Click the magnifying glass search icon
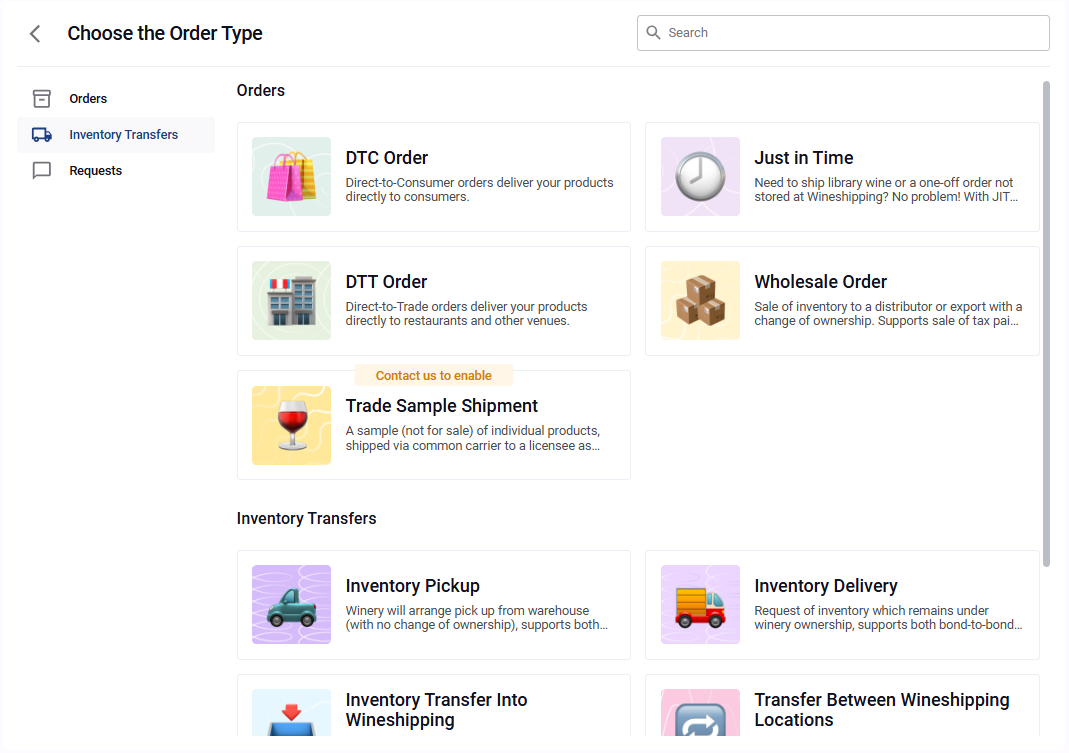1069x753 pixels. pyautogui.click(x=654, y=33)
